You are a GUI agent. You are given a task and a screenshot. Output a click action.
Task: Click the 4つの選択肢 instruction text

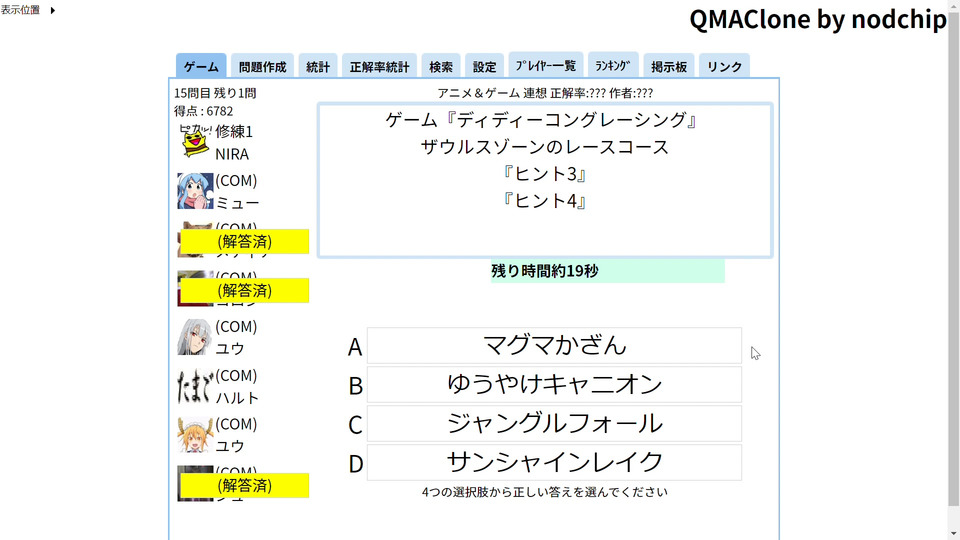(x=544, y=492)
